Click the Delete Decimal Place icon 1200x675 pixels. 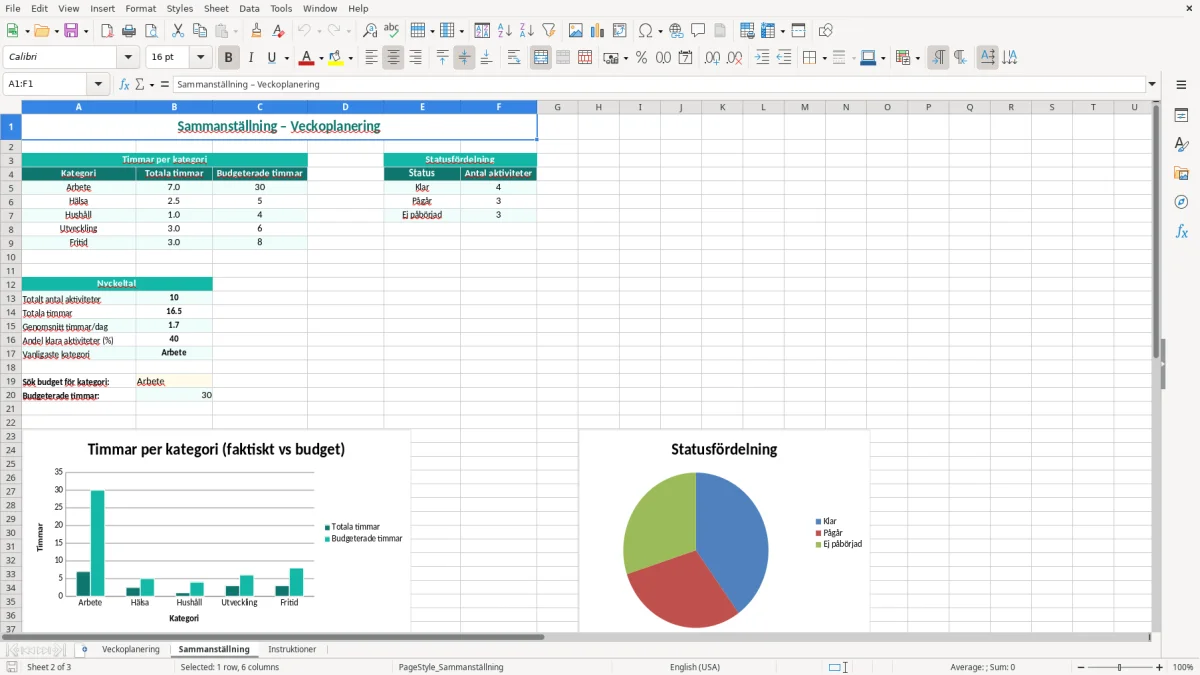click(734, 58)
